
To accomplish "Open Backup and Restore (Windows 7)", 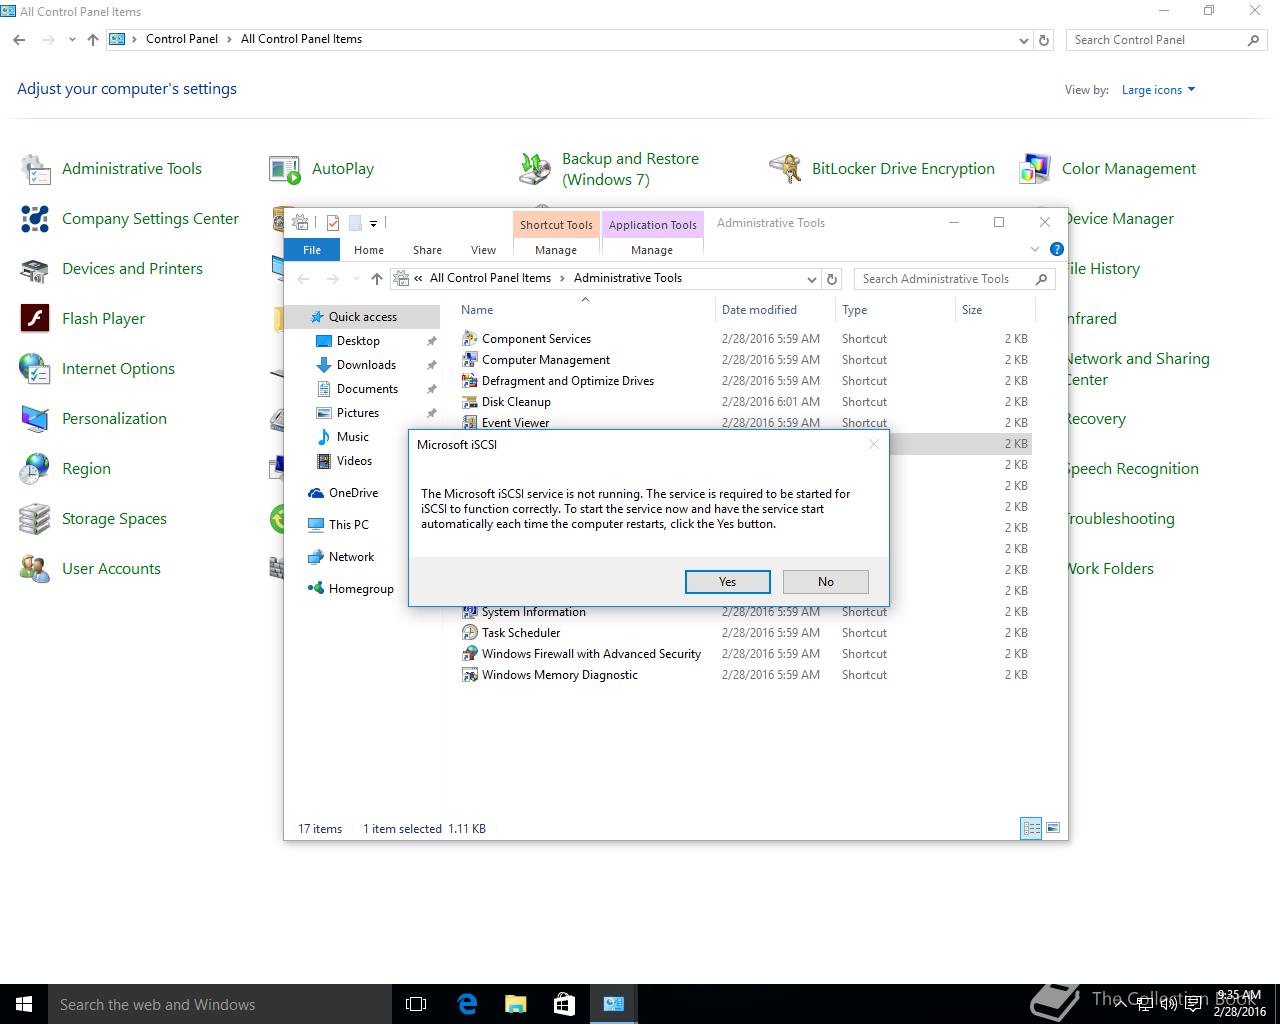I will pyautogui.click(x=610, y=169).
